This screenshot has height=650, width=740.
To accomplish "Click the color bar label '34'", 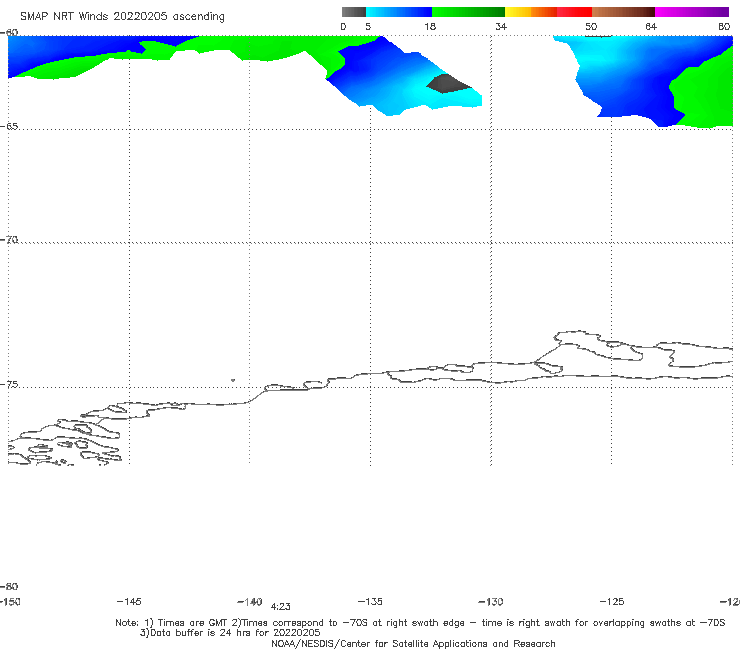I will (501, 26).
